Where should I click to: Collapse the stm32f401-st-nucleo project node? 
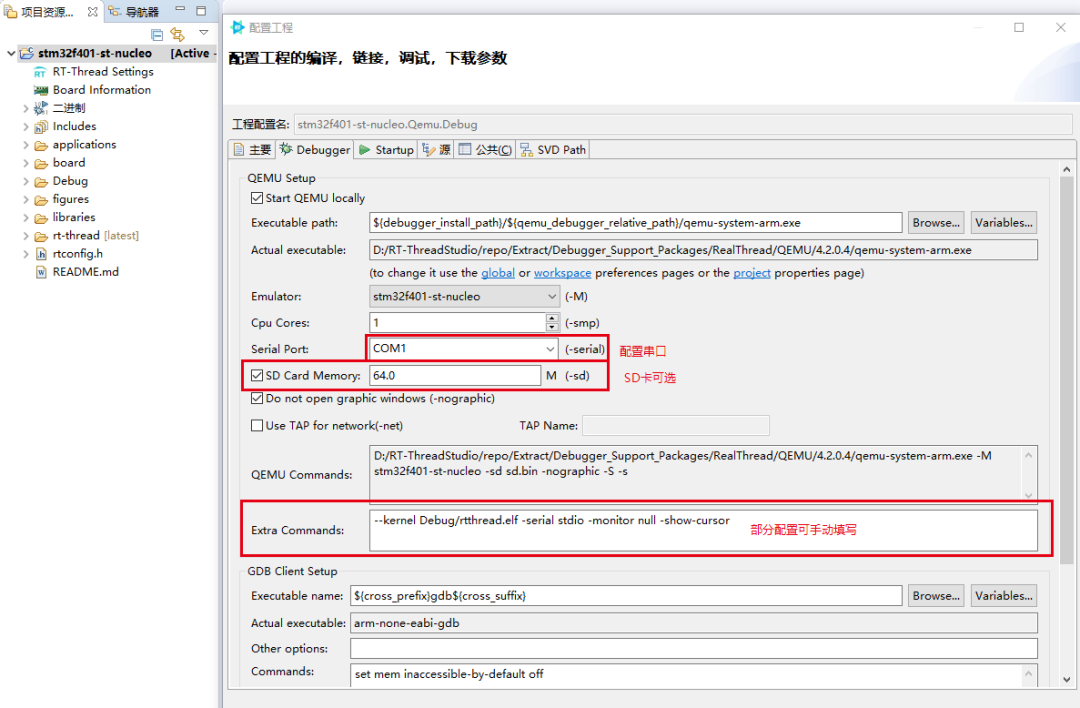click(10, 54)
